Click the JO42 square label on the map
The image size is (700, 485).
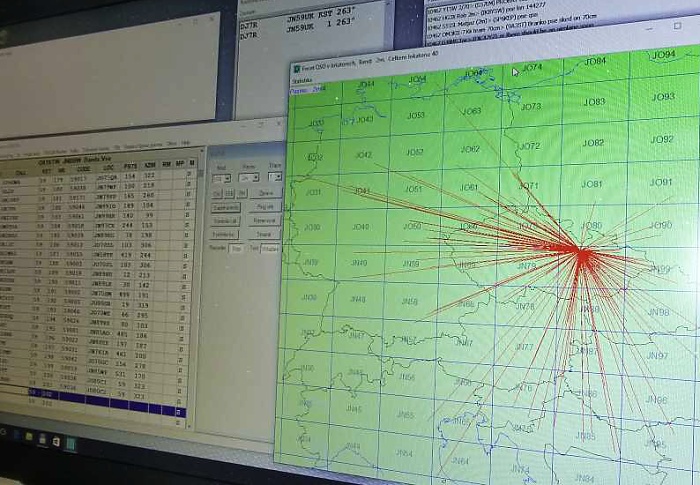pos(363,155)
